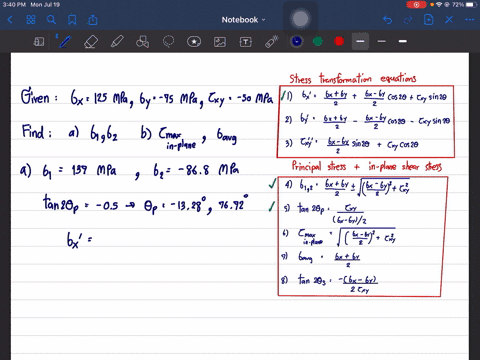The height and width of the screenshot is (360, 480).
Task: Tap the 'Stress transformation equations' heading
Action: point(353,78)
